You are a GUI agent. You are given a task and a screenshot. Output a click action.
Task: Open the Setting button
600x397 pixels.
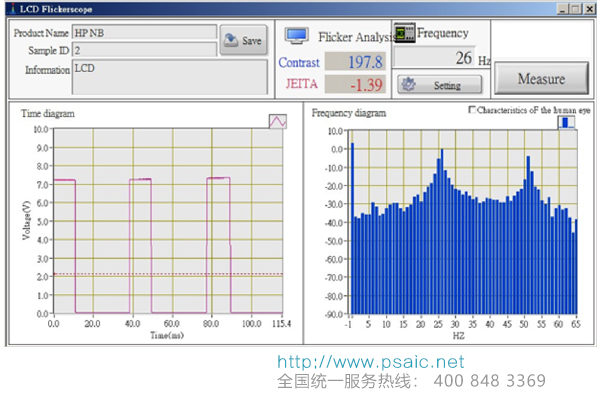(440, 85)
